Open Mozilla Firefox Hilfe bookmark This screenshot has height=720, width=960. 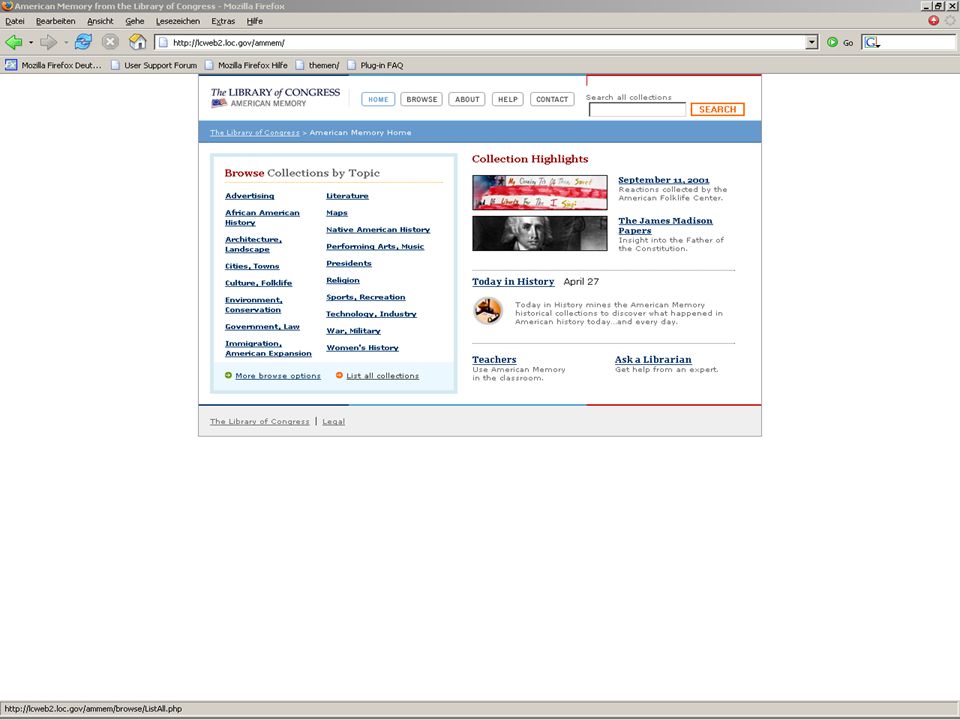[x=246, y=65]
